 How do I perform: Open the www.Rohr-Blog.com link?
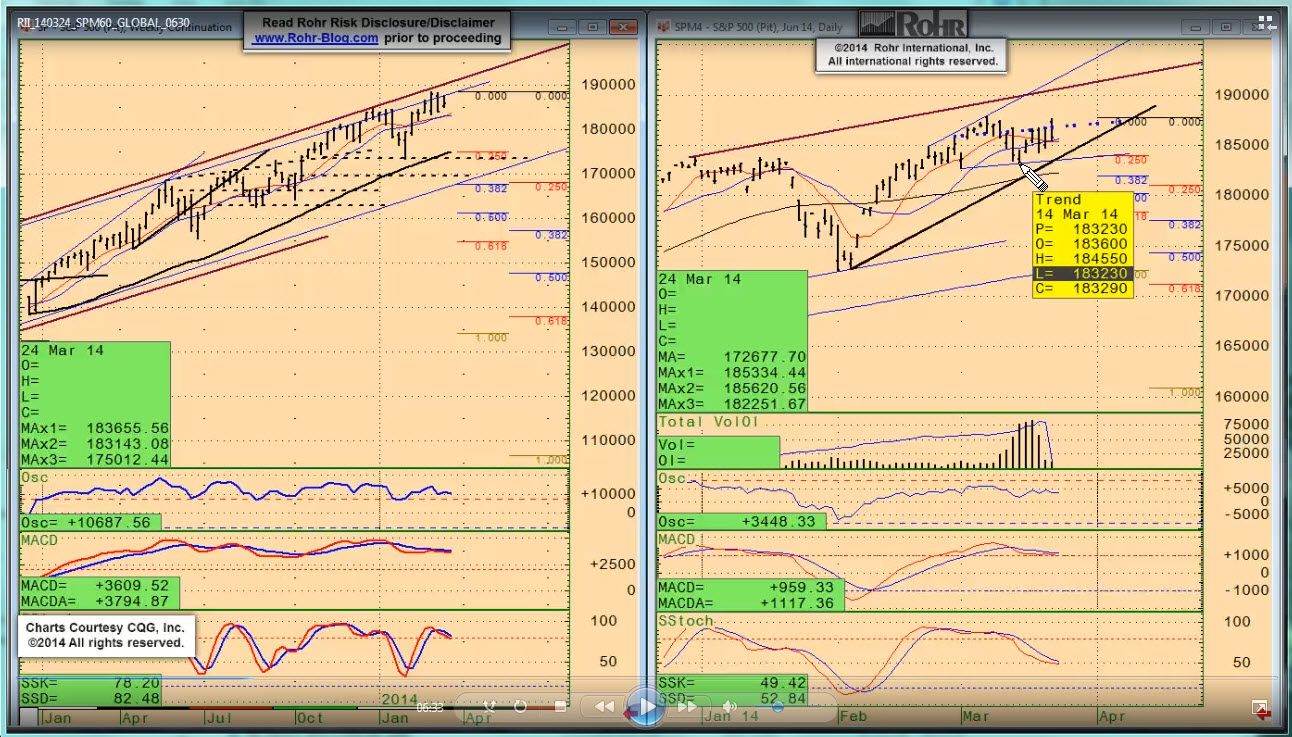coord(316,38)
